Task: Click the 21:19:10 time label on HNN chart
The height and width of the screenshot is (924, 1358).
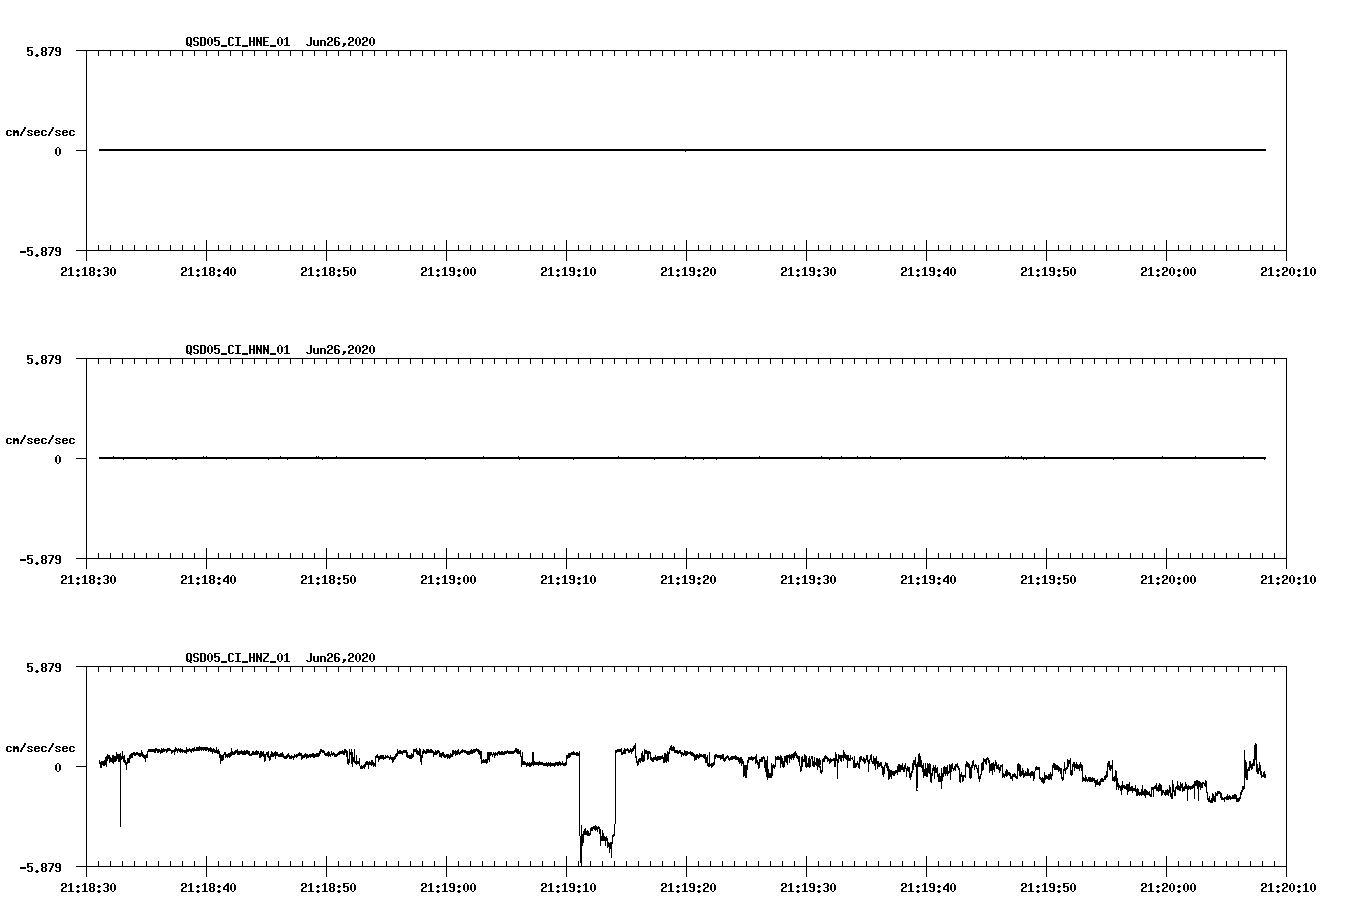Action: coord(568,579)
